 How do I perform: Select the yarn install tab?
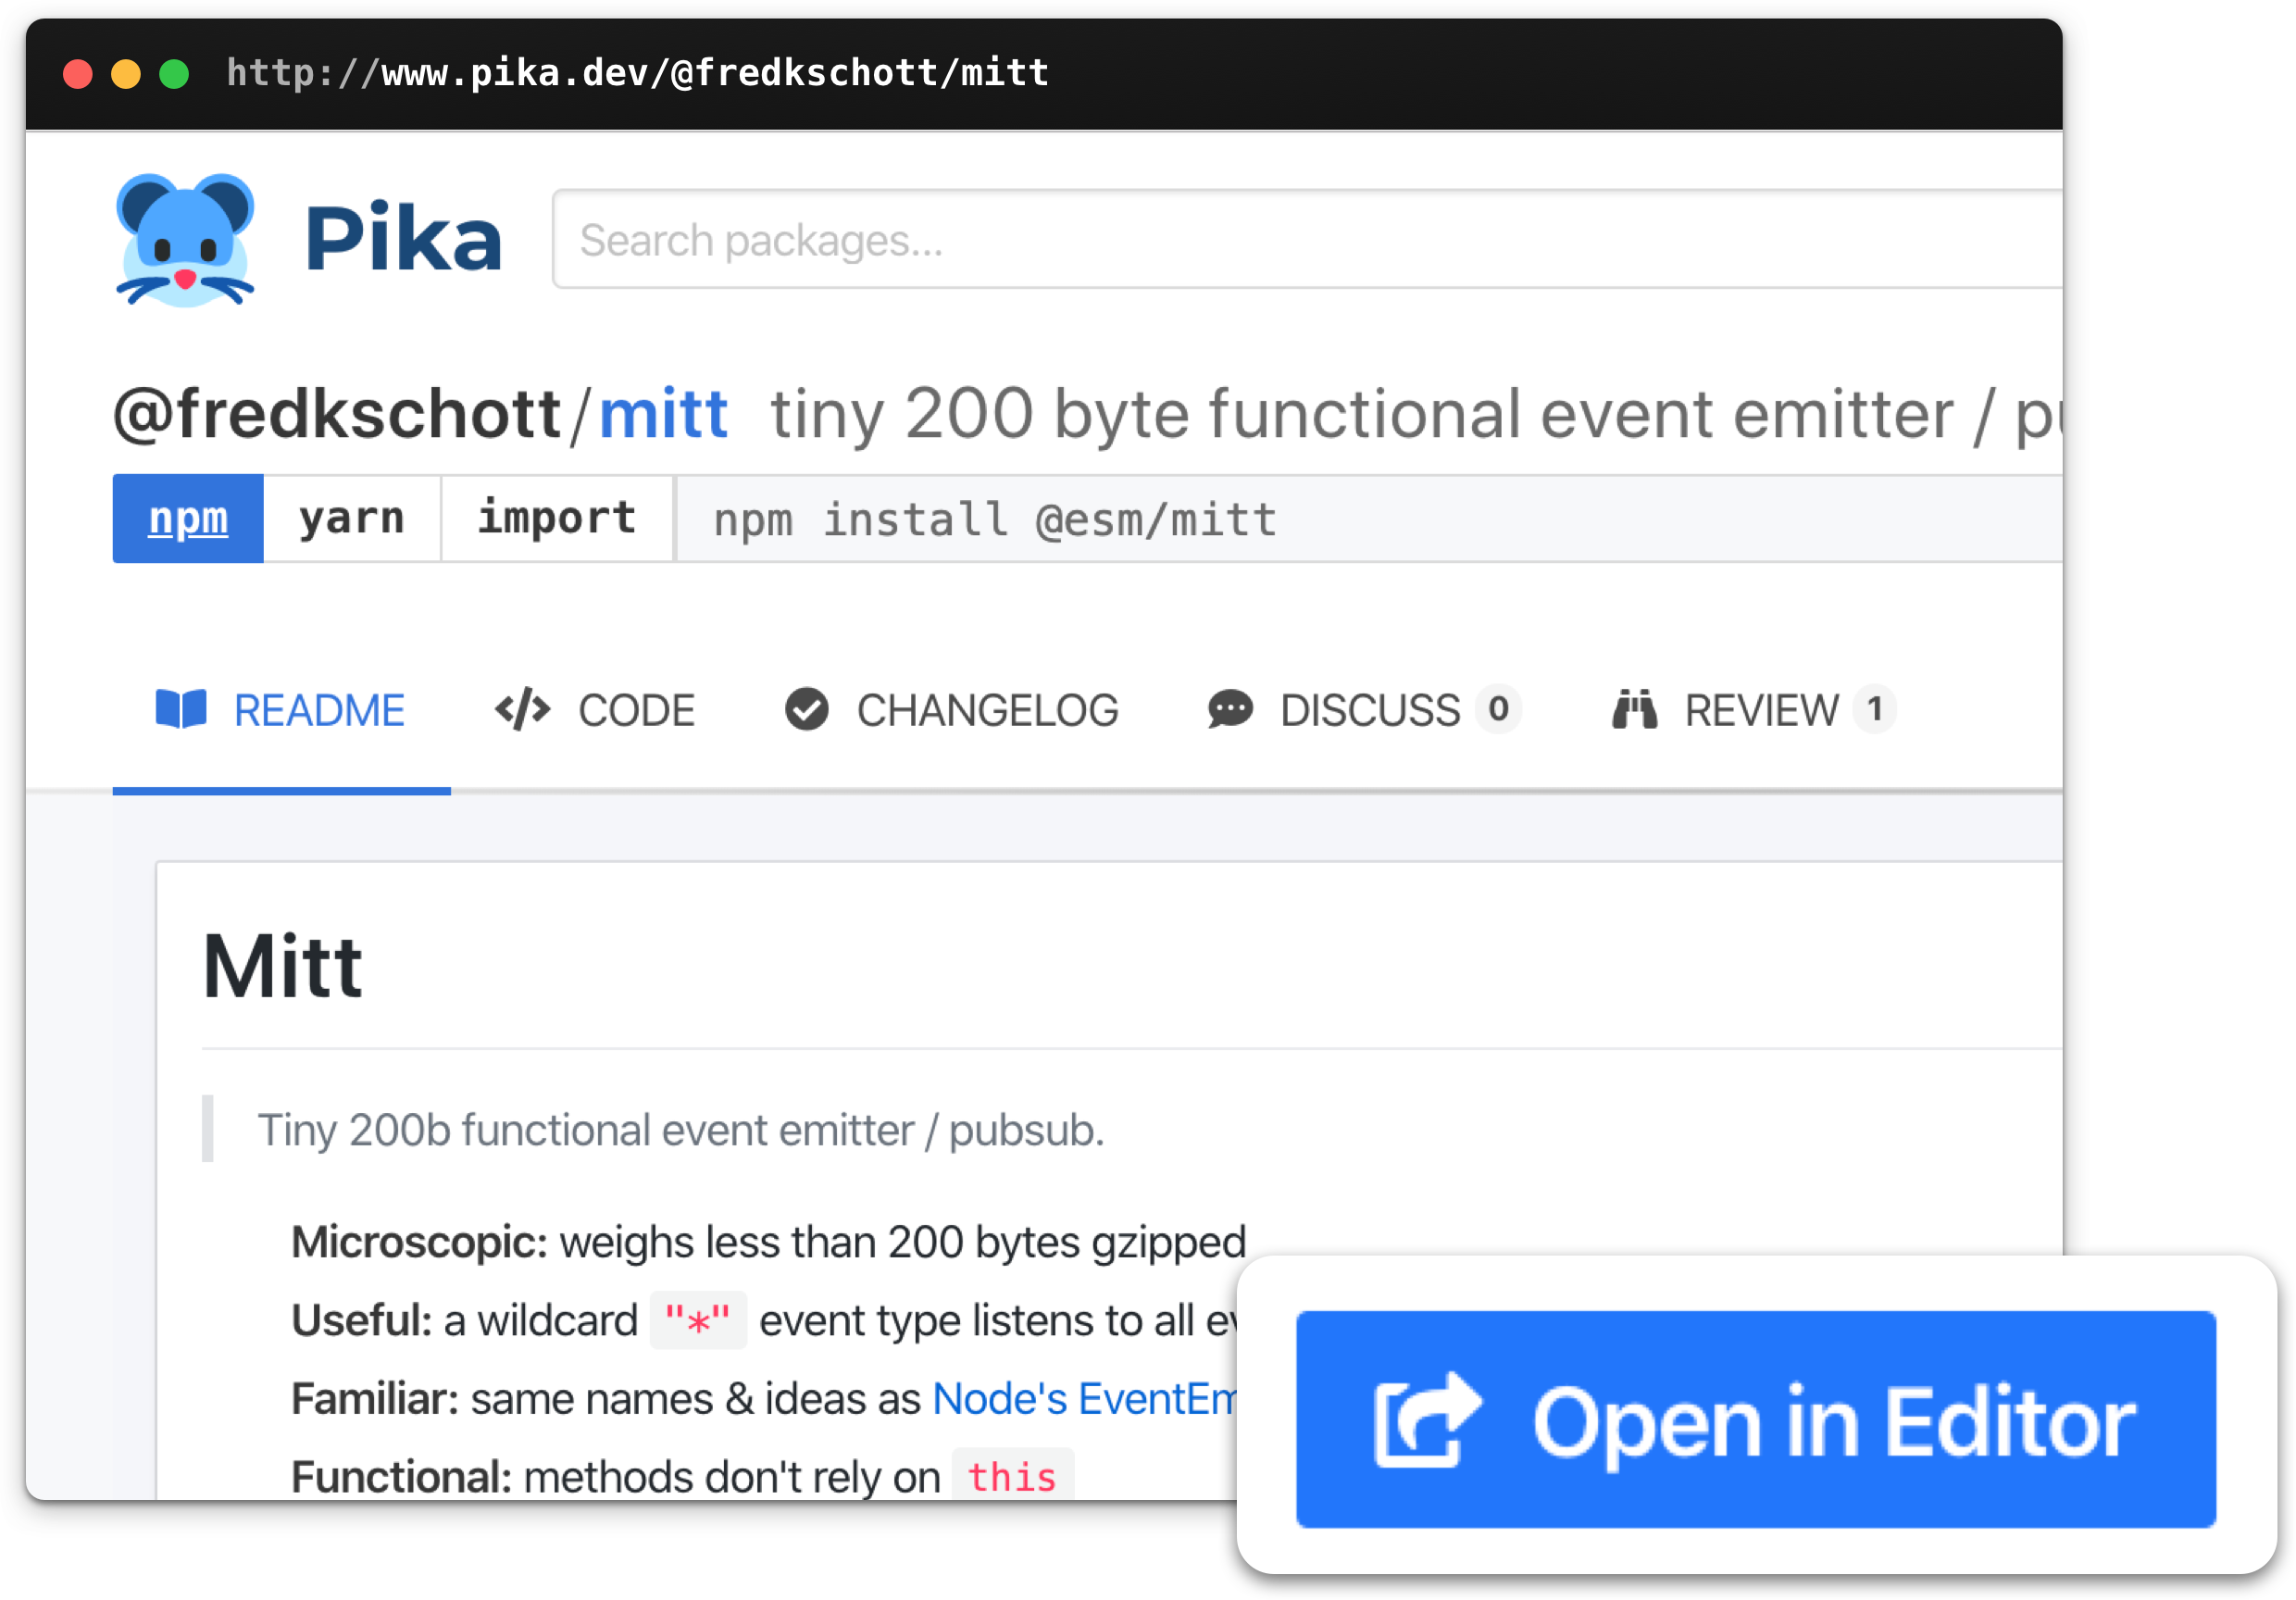[x=352, y=518]
